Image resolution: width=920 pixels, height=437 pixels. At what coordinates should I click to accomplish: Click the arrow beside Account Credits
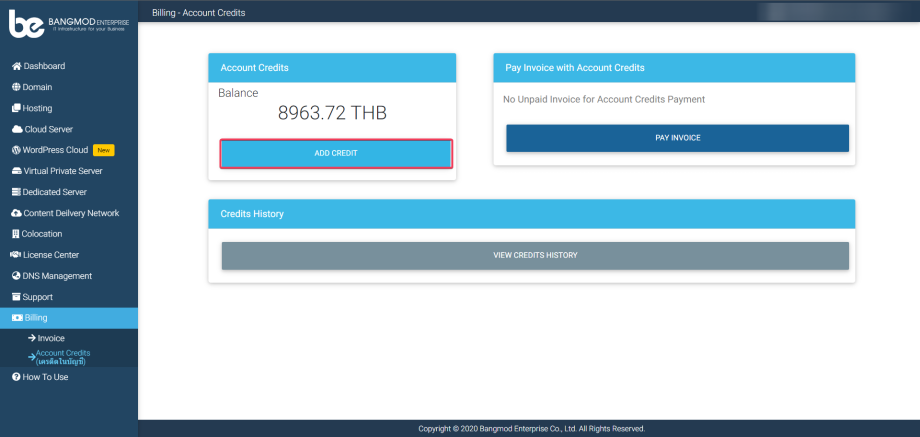coord(32,357)
